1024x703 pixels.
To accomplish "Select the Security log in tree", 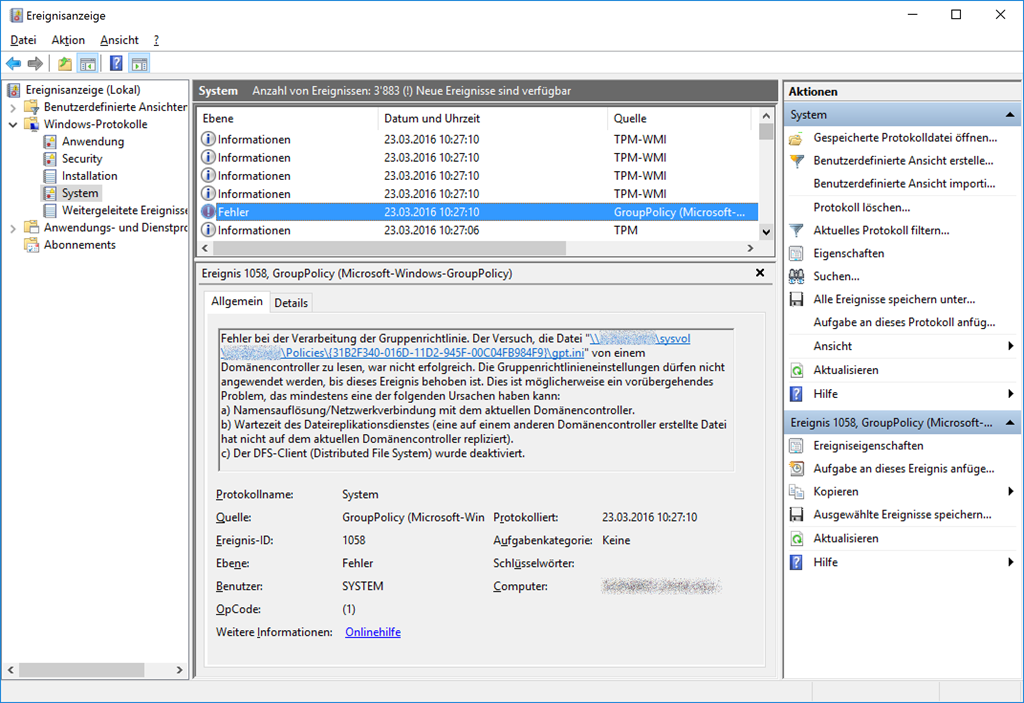I will [x=81, y=159].
